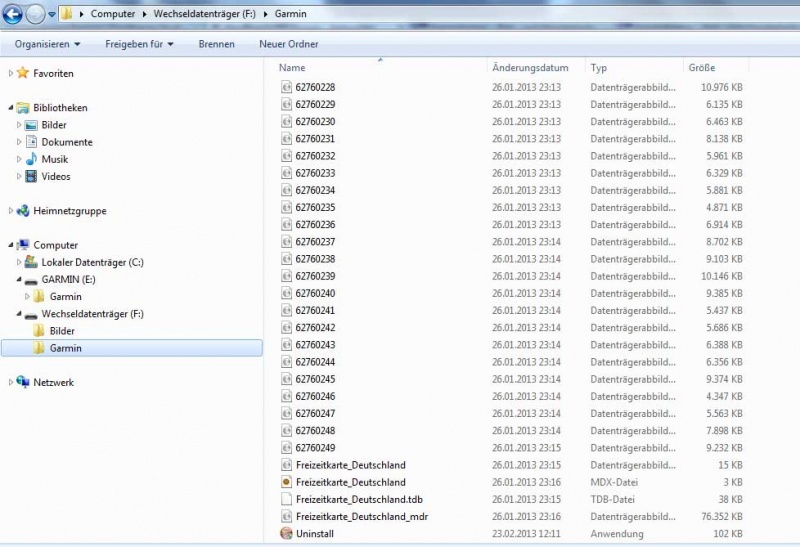
Task: Click the Heimnetzgruppe icon
Action: (23, 210)
